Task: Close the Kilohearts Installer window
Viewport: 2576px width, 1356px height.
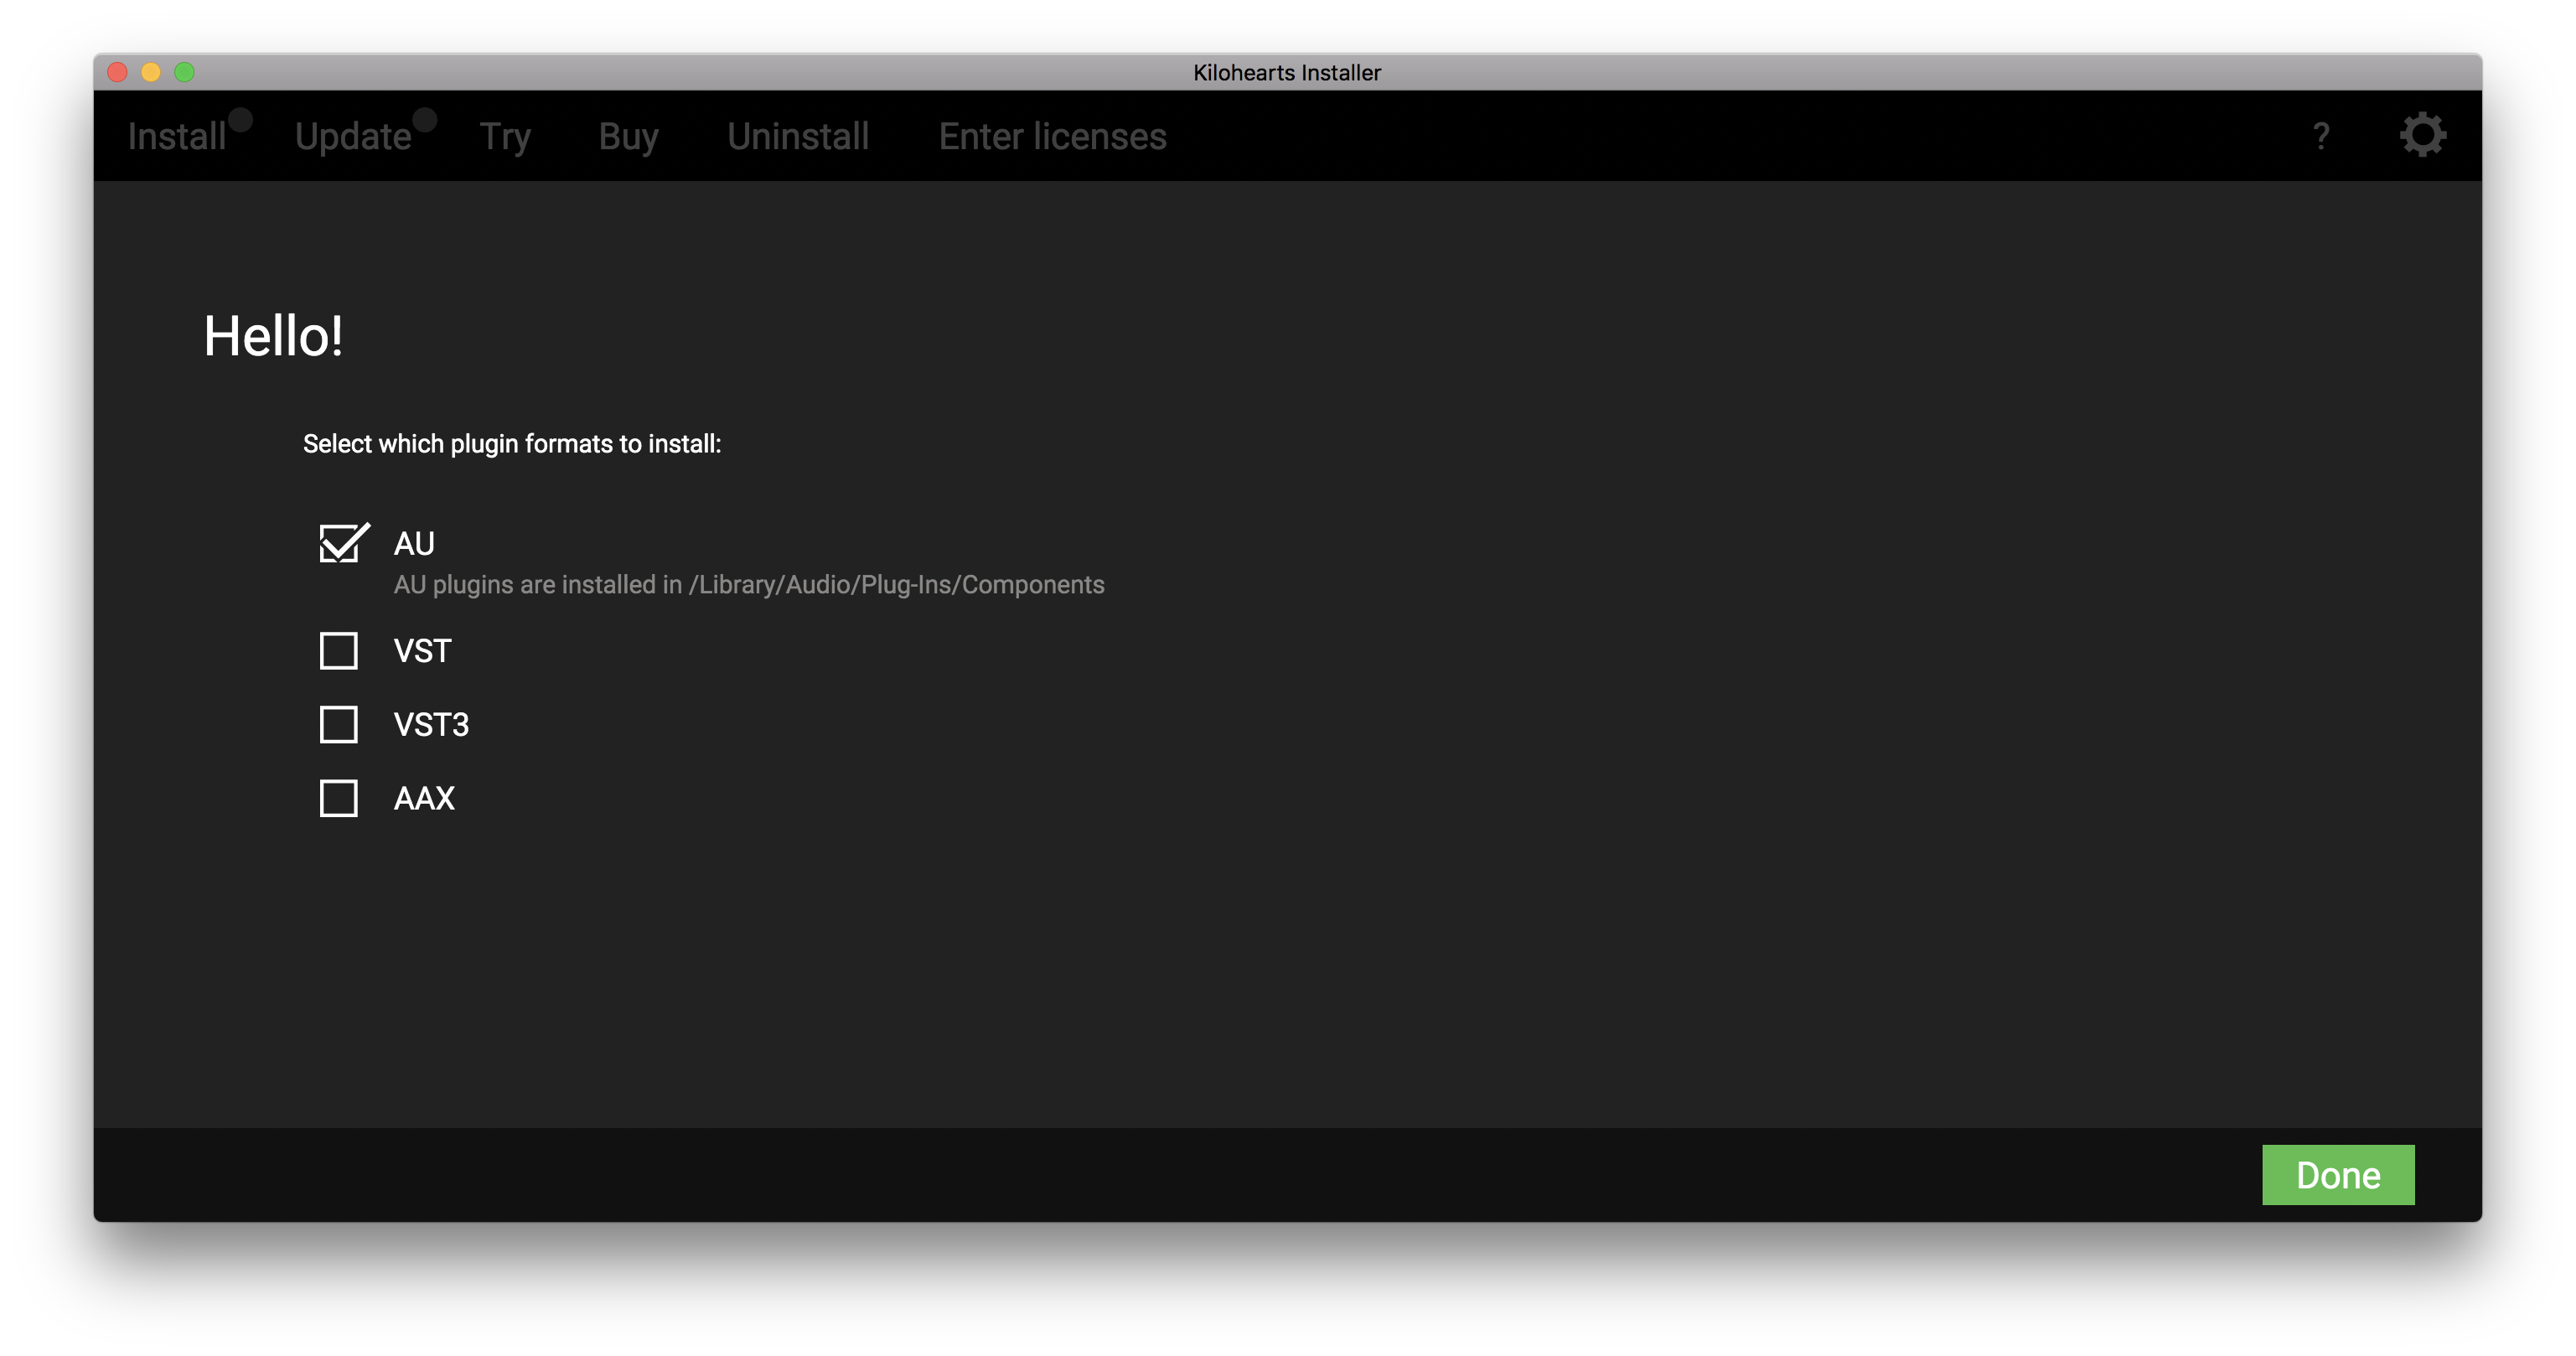Action: click(118, 72)
